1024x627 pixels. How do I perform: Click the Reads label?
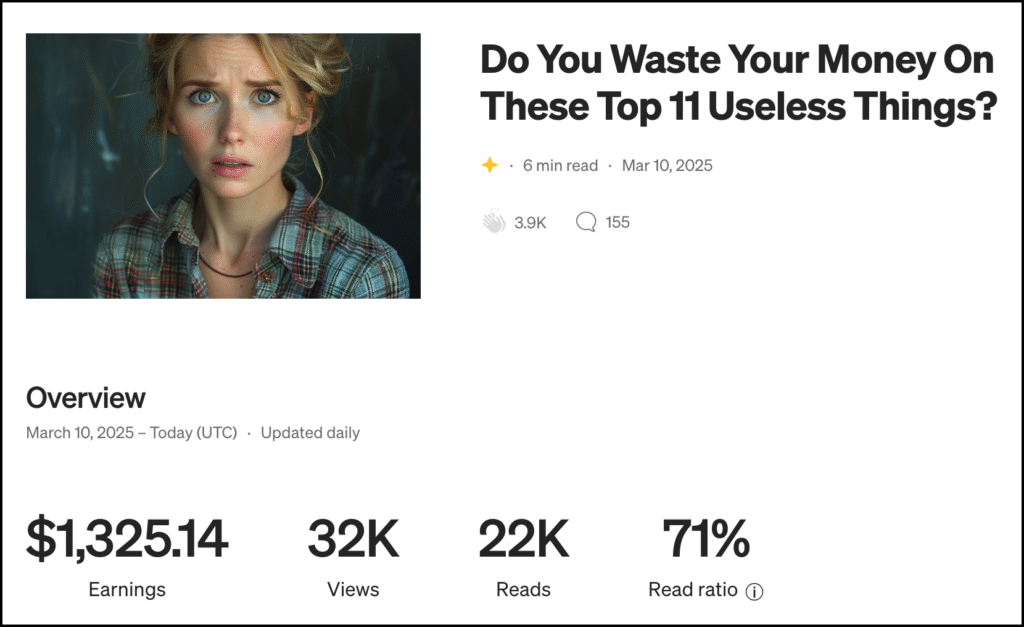[523, 590]
